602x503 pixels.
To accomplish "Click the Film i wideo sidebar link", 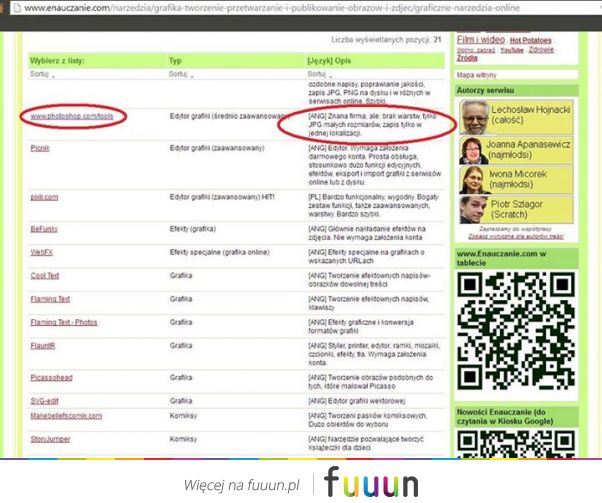I will click(481, 40).
